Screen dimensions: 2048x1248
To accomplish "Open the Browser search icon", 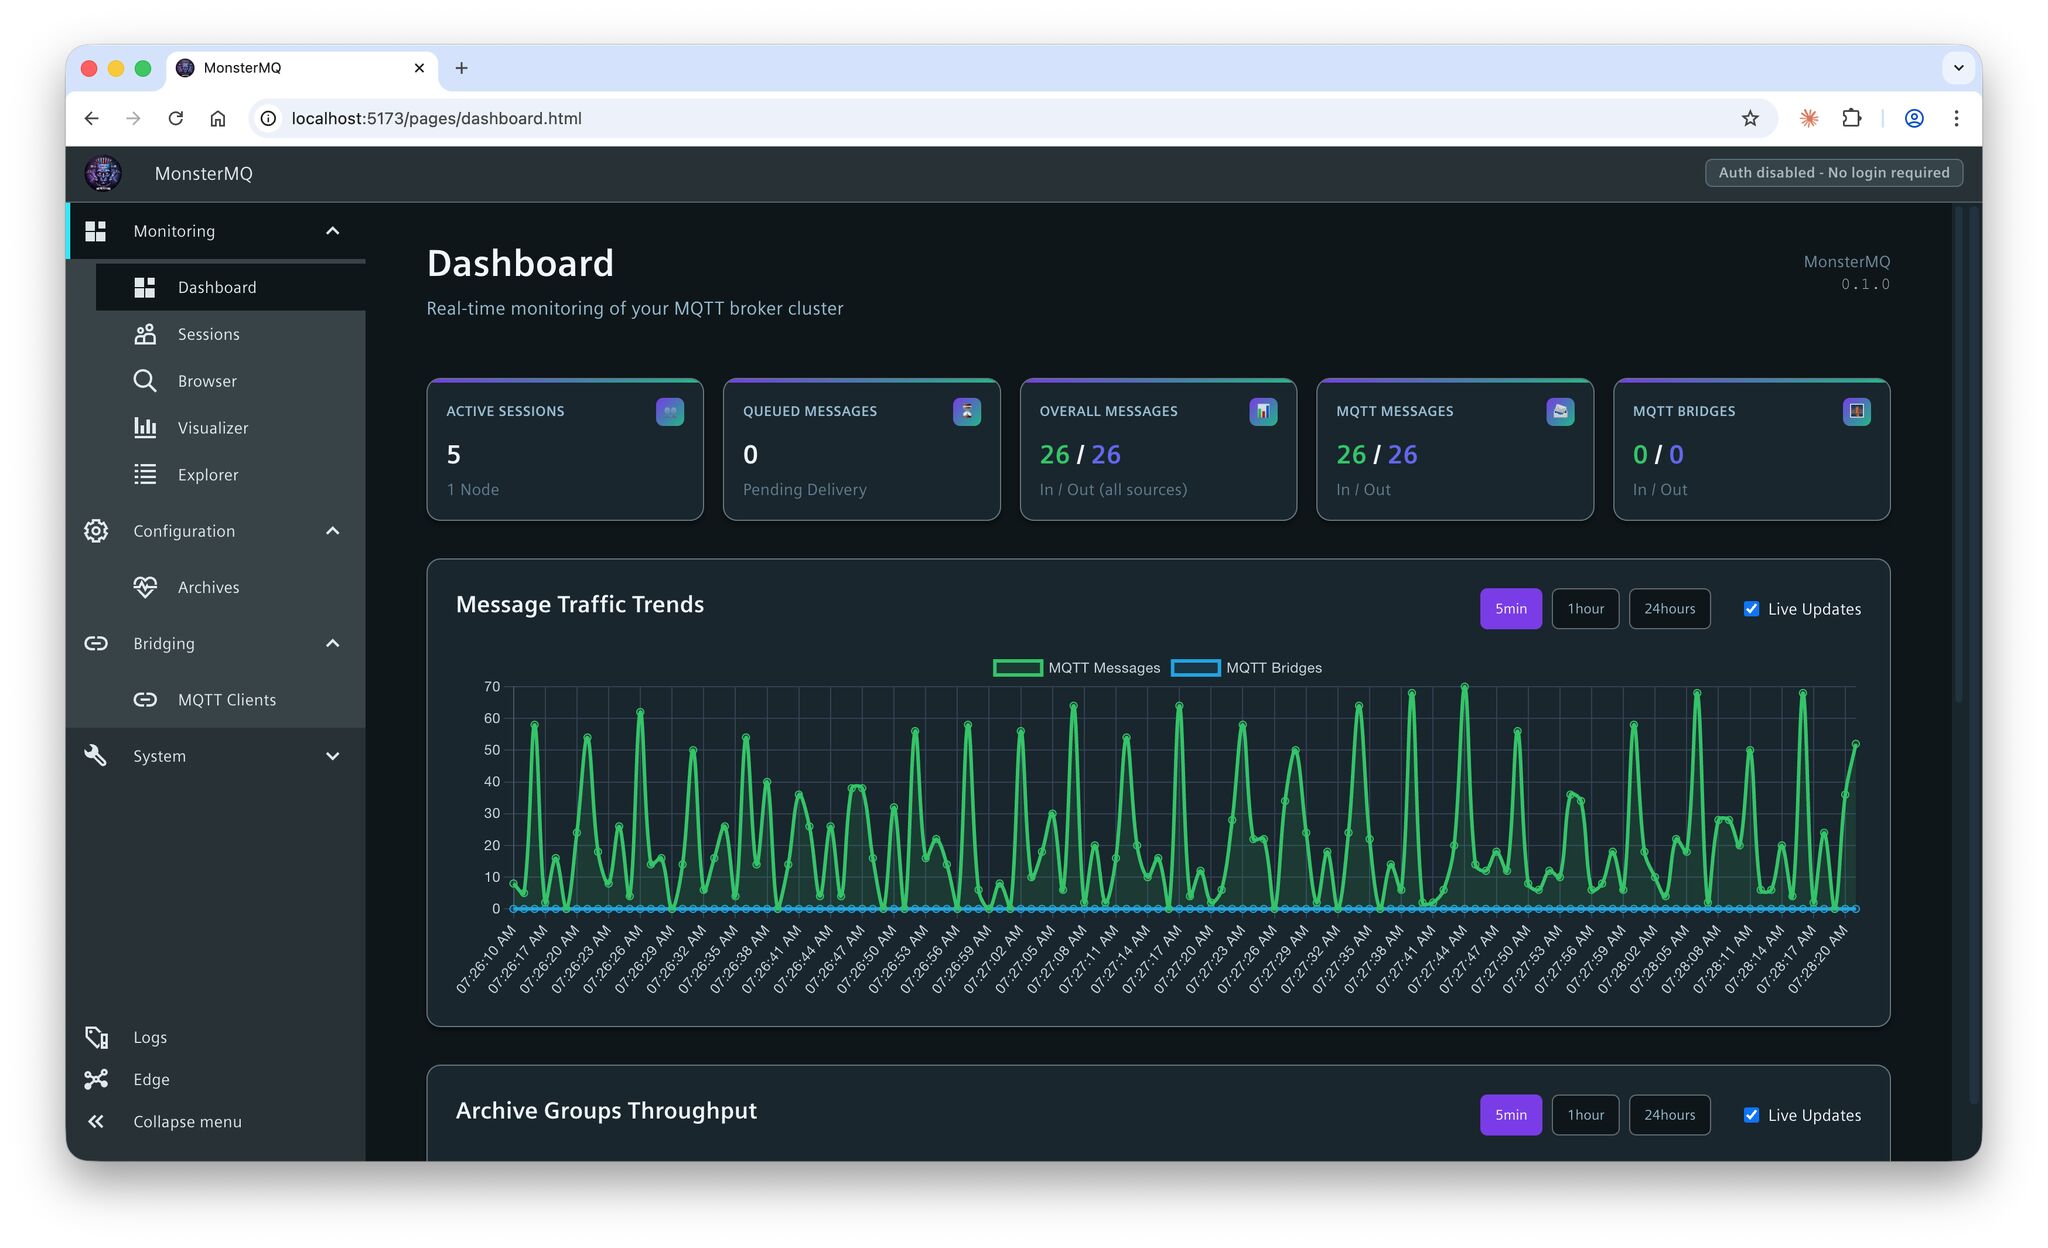I will (x=145, y=381).
